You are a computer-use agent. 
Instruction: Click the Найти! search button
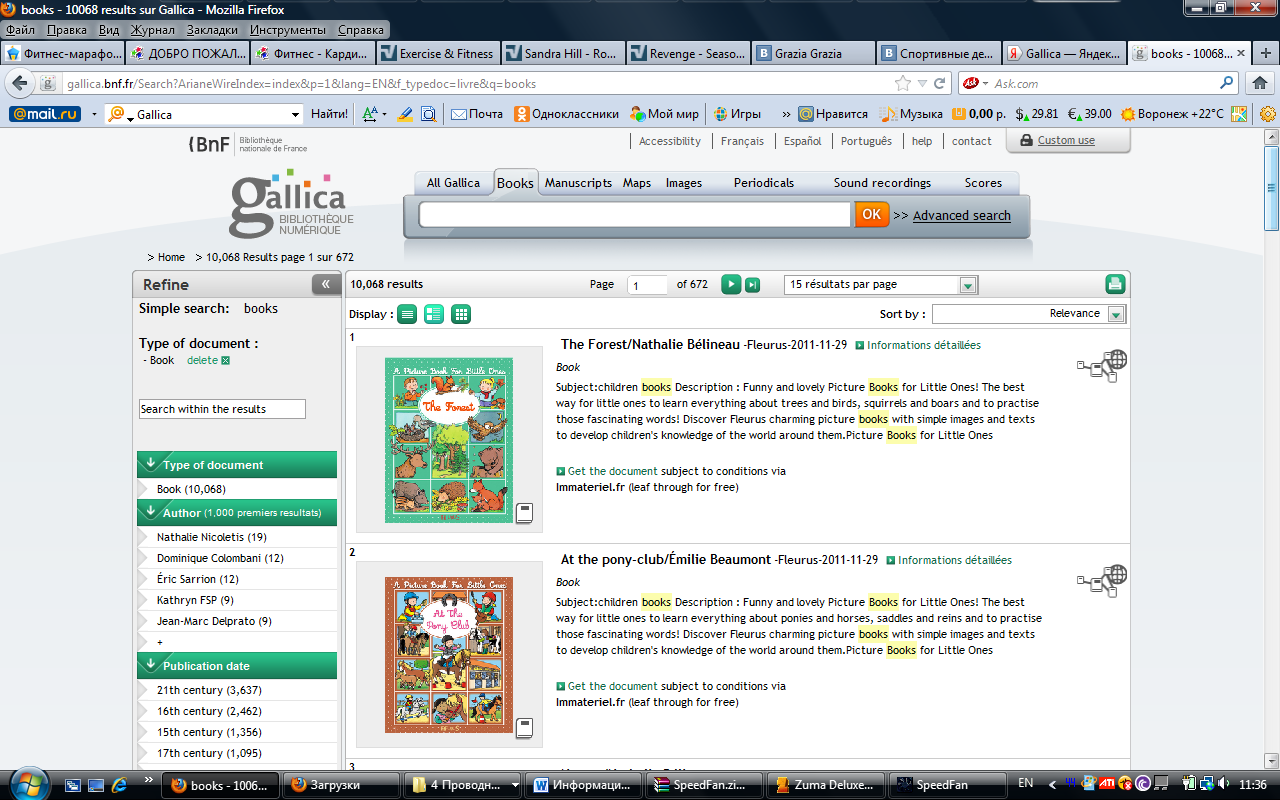(x=329, y=114)
